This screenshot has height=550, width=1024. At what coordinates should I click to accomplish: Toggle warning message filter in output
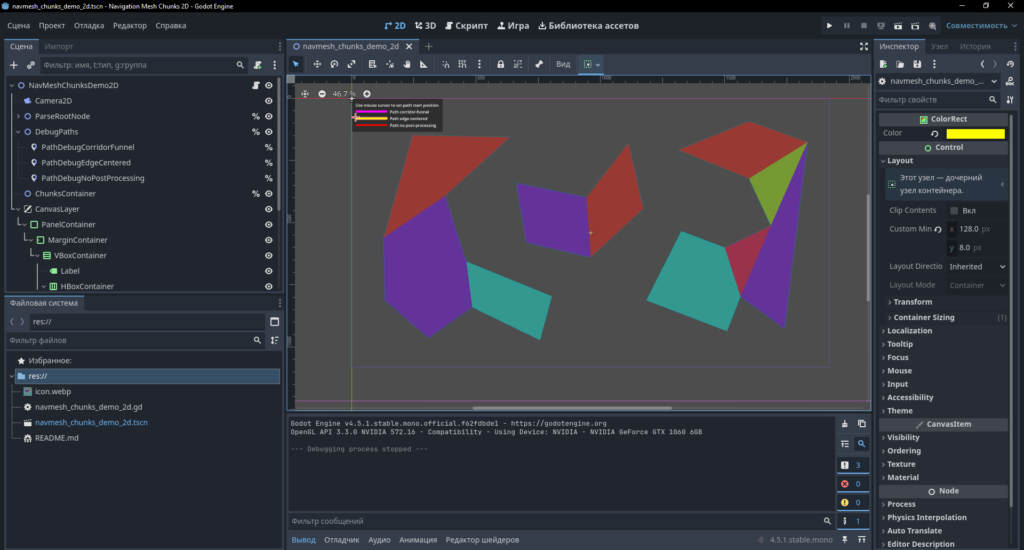[x=852, y=502]
